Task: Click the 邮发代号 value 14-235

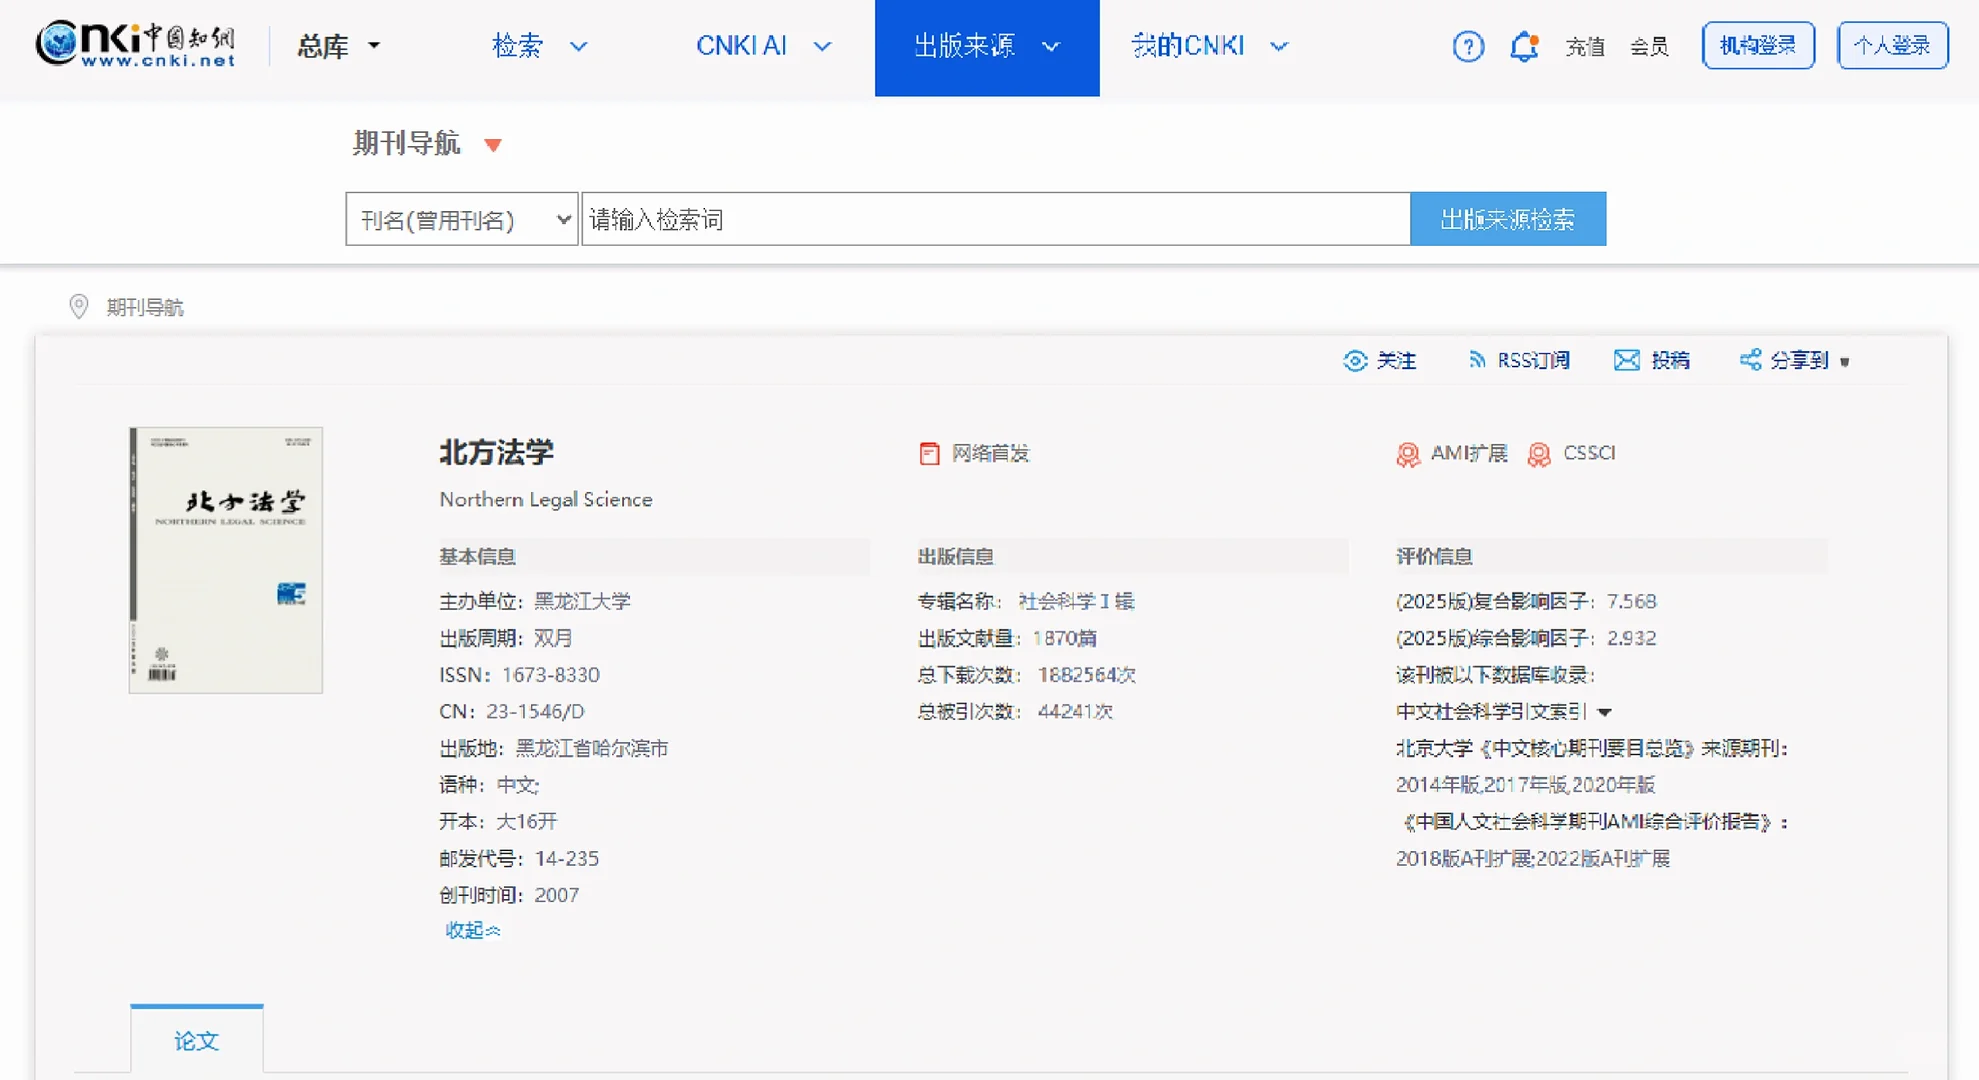Action: pyautogui.click(x=567, y=858)
